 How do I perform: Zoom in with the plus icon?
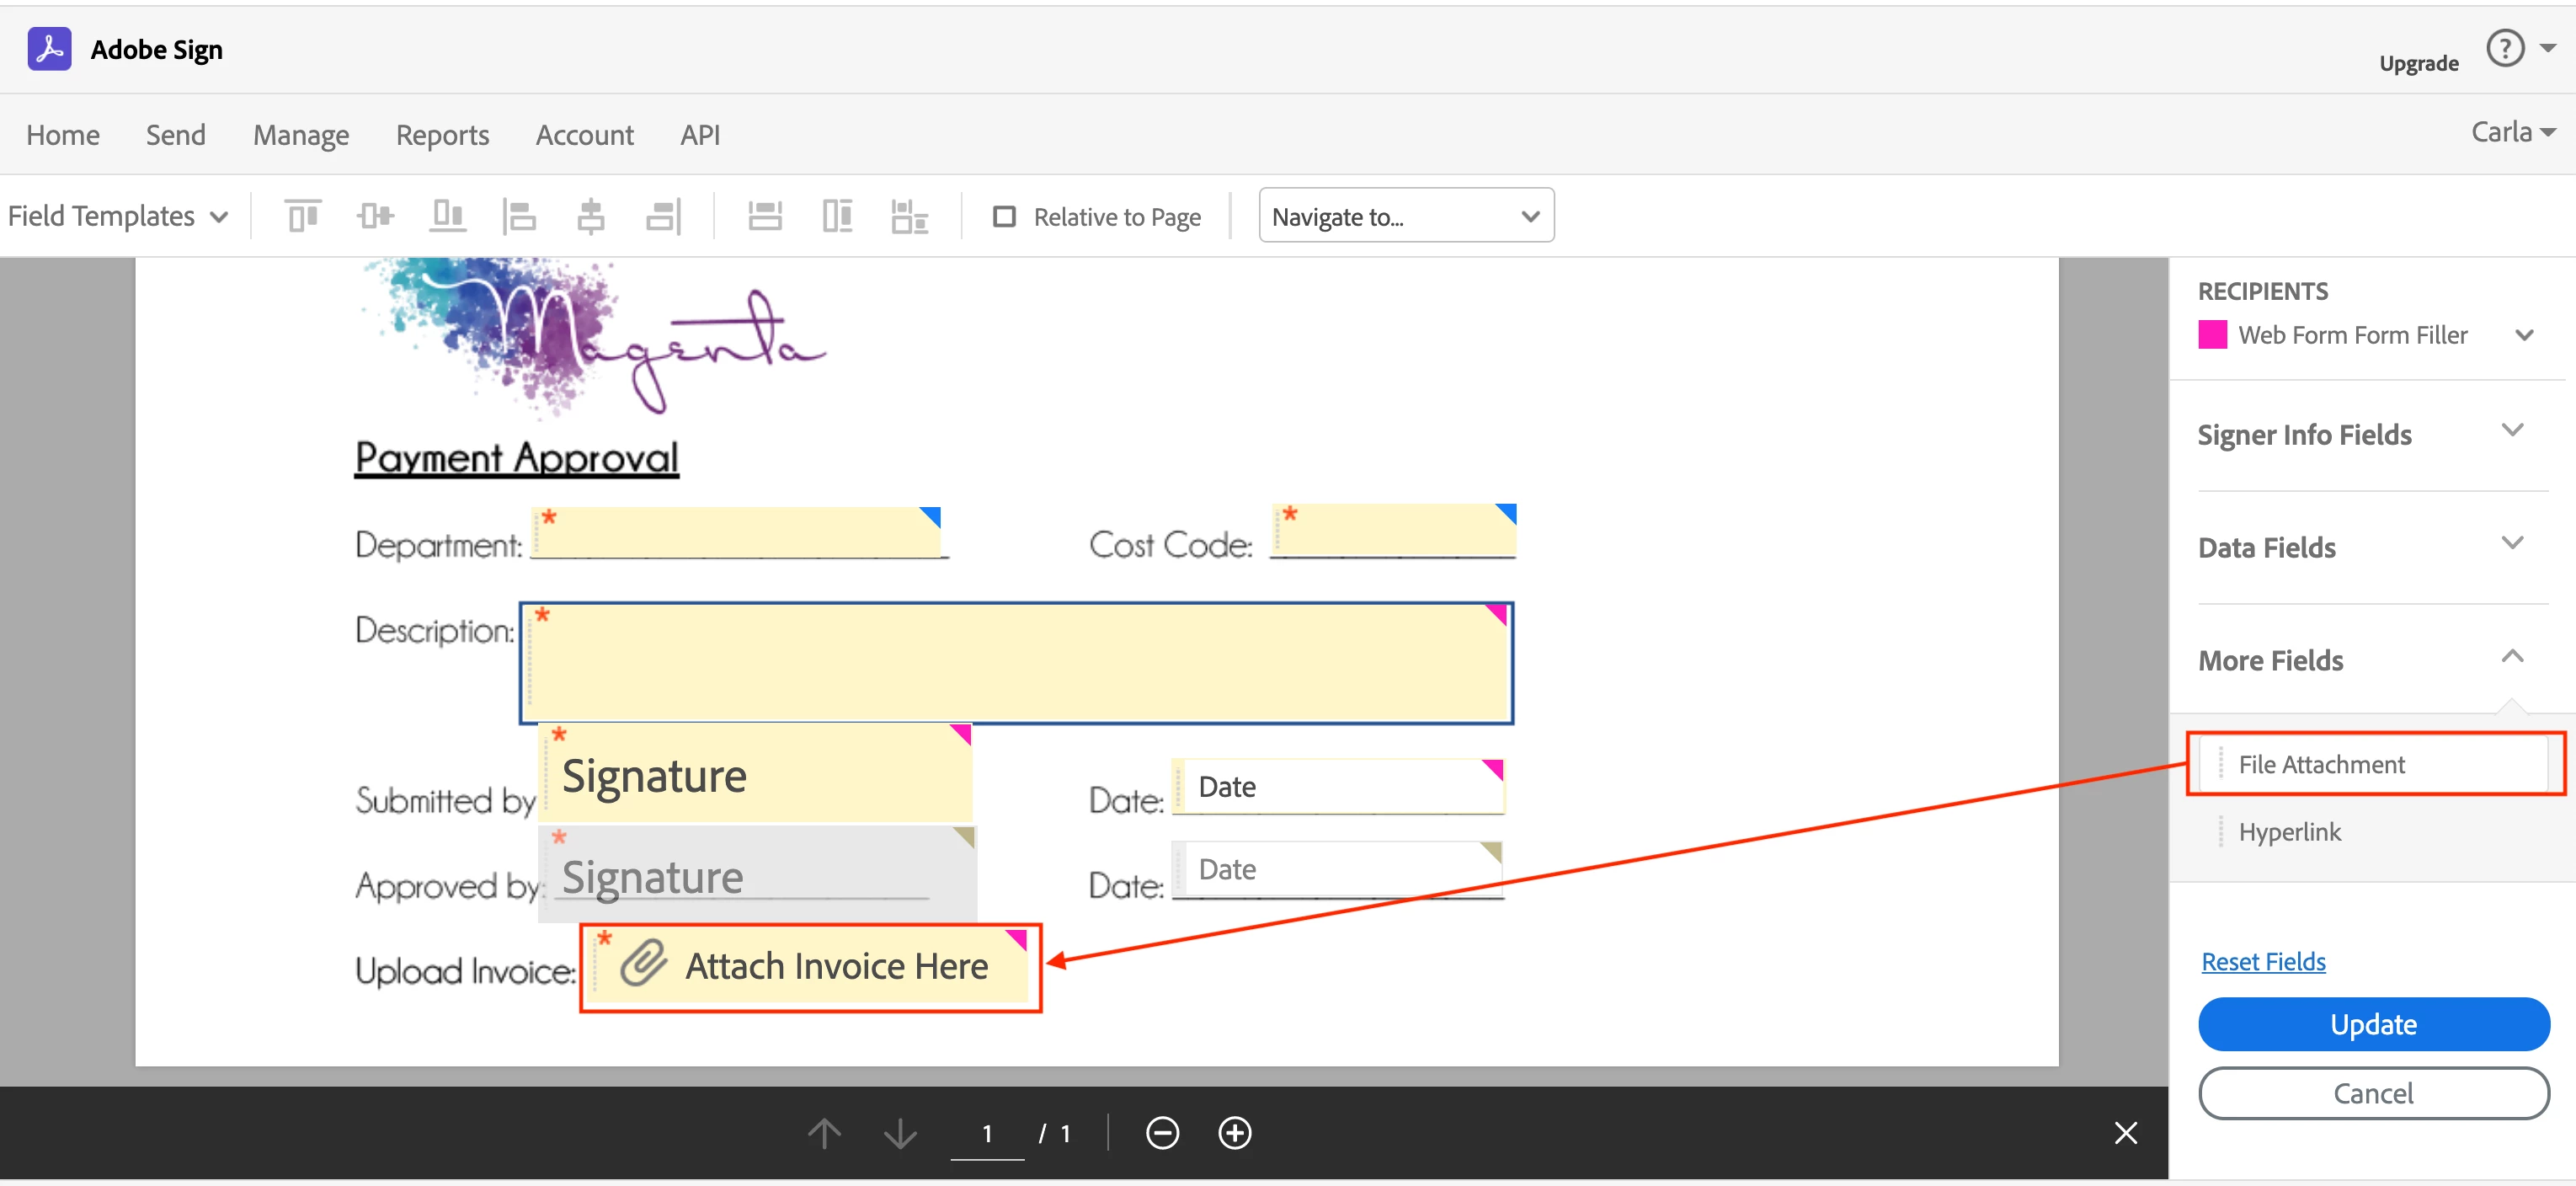point(1235,1133)
